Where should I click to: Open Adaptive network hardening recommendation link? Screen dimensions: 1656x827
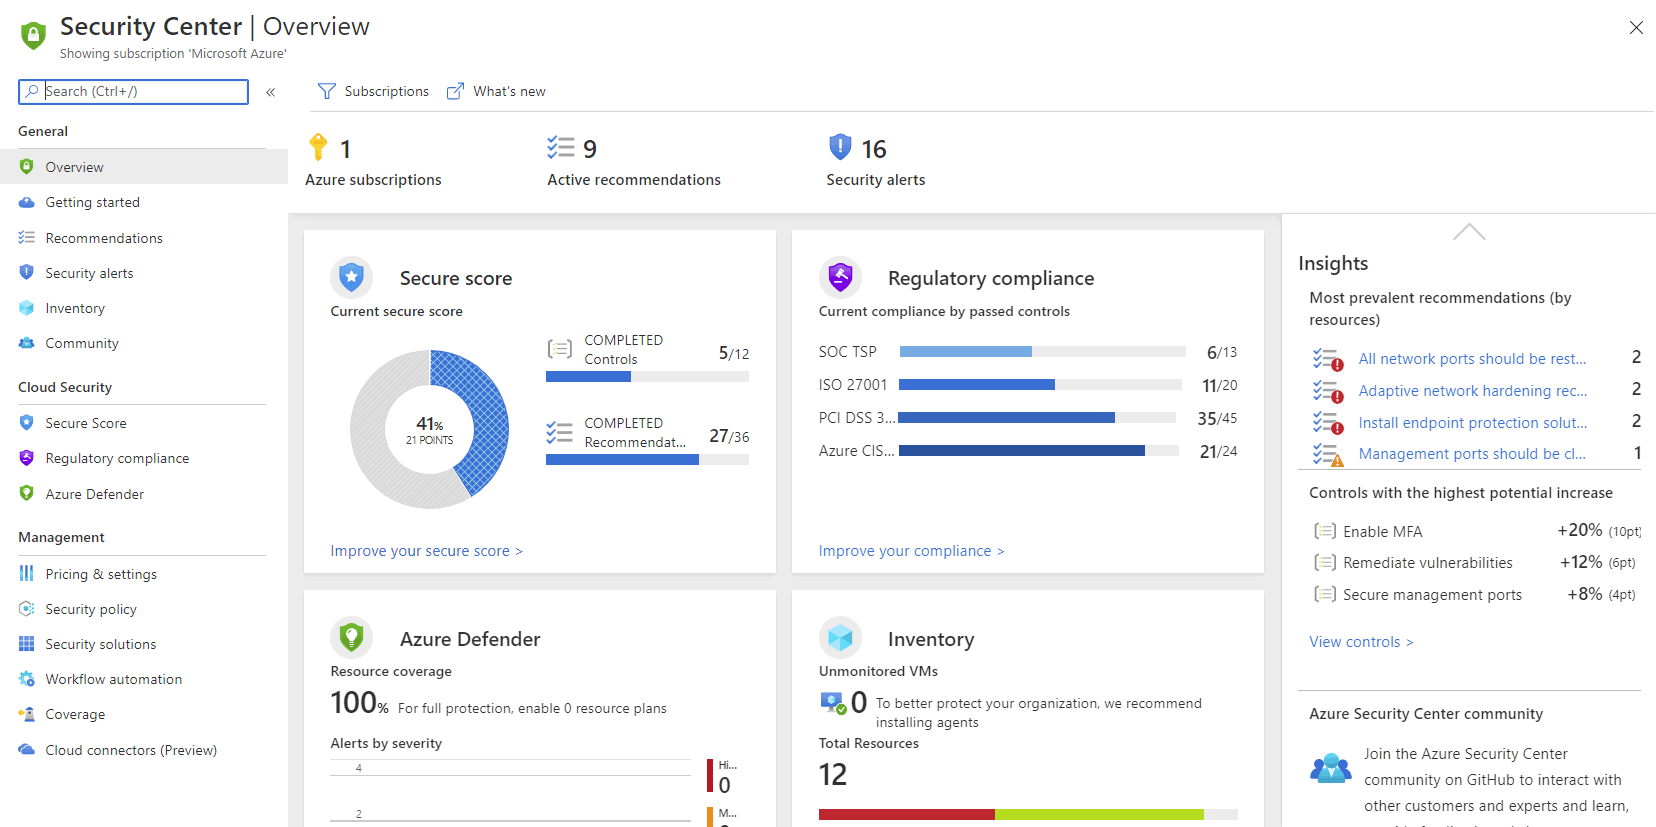pyautogui.click(x=1472, y=391)
